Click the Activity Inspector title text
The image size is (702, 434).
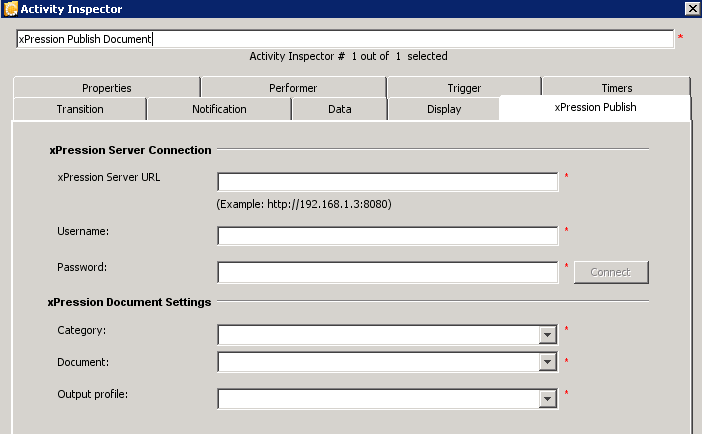click(x=71, y=9)
